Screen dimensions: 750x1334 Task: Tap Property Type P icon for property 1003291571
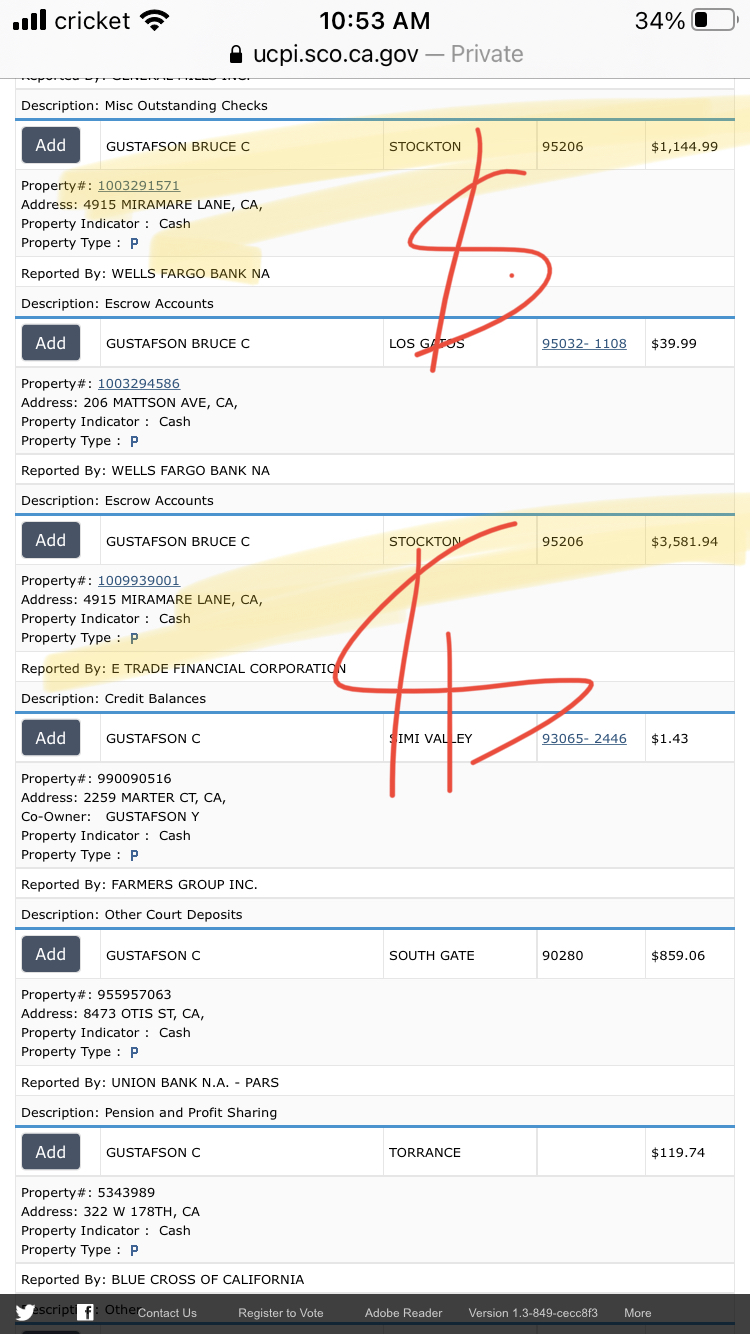[x=134, y=243]
